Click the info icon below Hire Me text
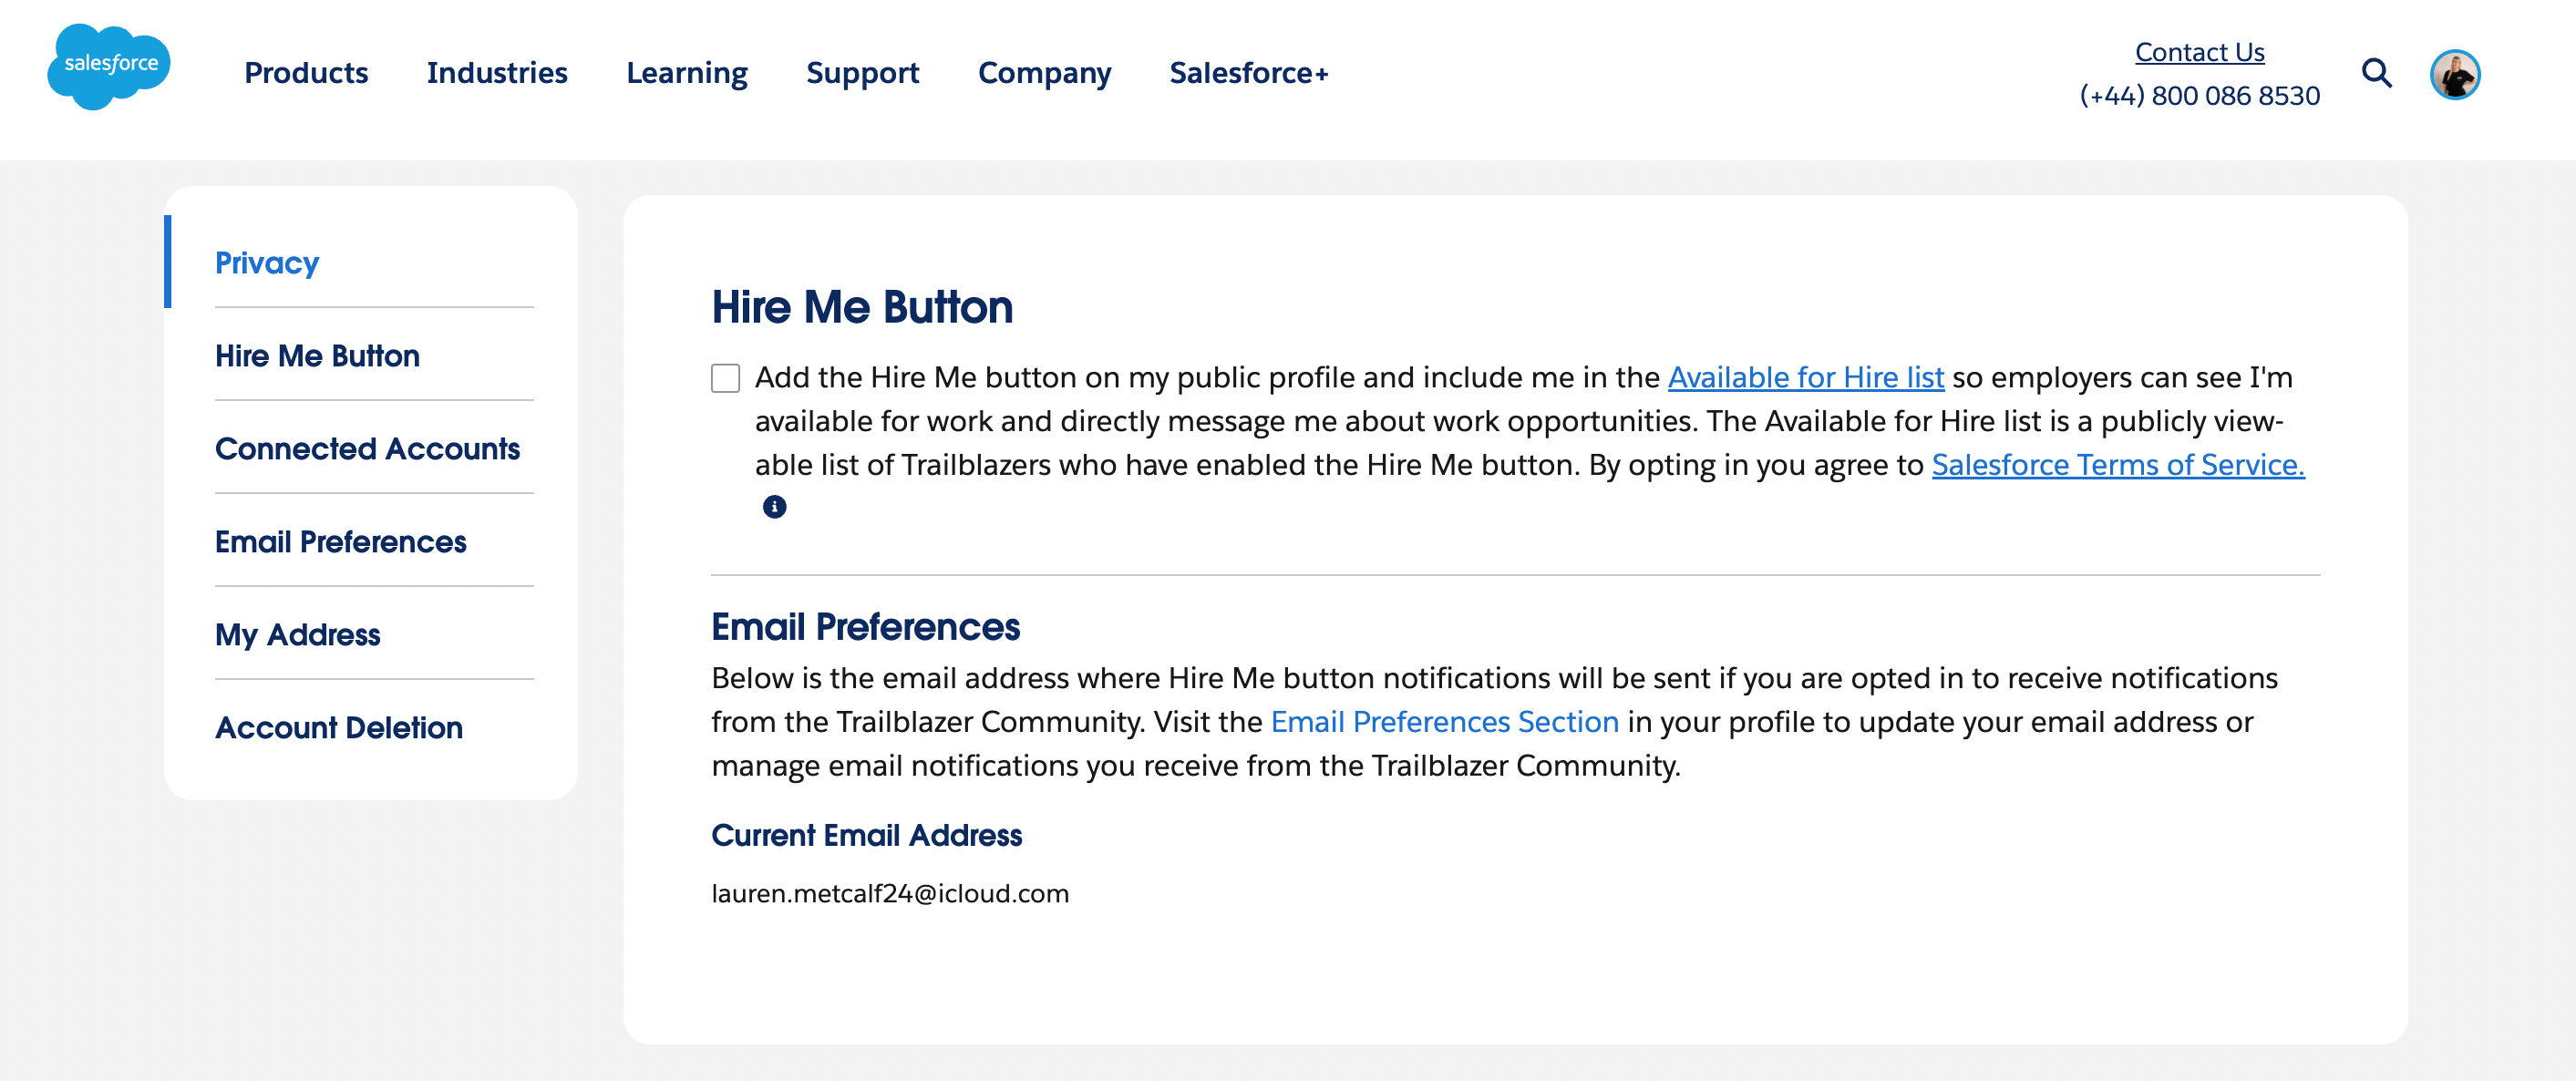Image resolution: width=2576 pixels, height=1081 pixels. point(774,507)
